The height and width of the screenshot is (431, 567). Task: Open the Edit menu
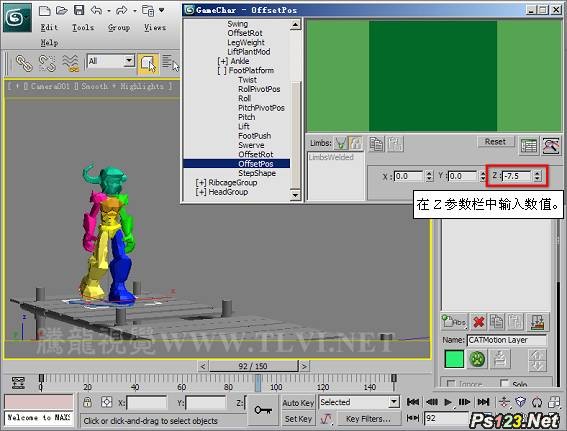pos(49,27)
